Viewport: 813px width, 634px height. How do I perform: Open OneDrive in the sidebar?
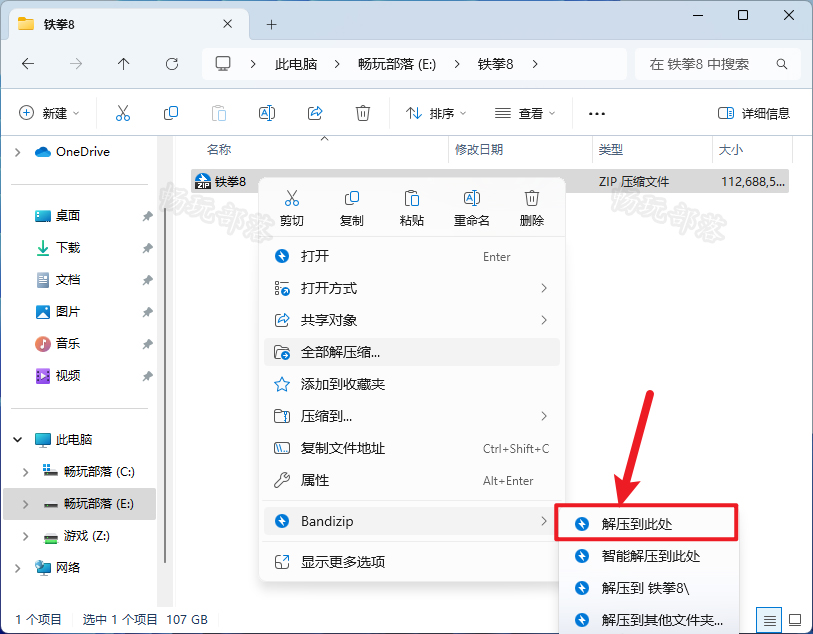tap(73, 152)
